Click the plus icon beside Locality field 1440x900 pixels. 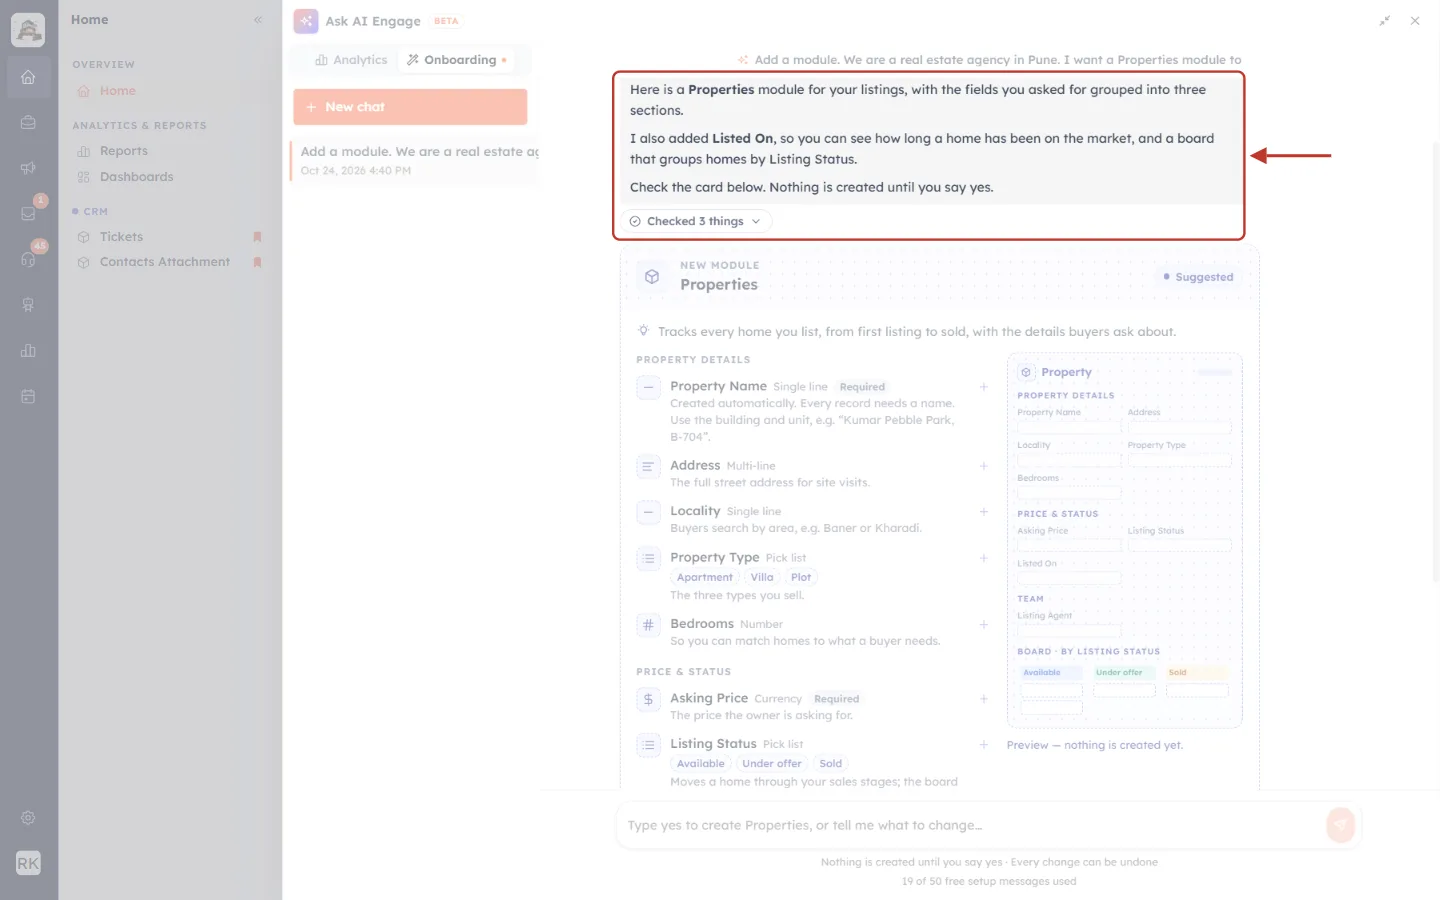983,512
